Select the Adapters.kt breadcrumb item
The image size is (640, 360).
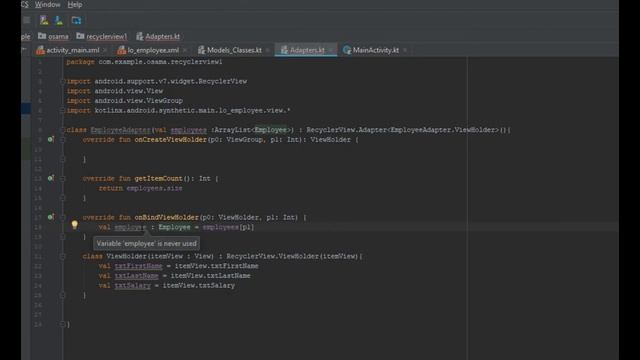[158, 36]
